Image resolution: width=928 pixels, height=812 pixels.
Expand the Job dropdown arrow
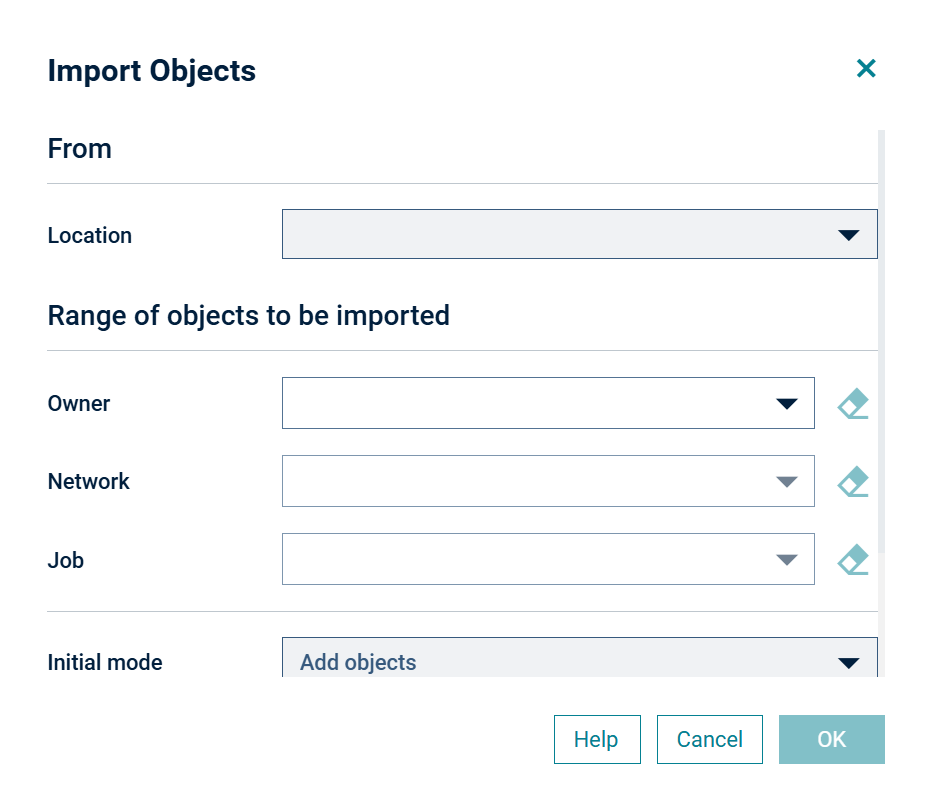pyautogui.click(x=787, y=560)
